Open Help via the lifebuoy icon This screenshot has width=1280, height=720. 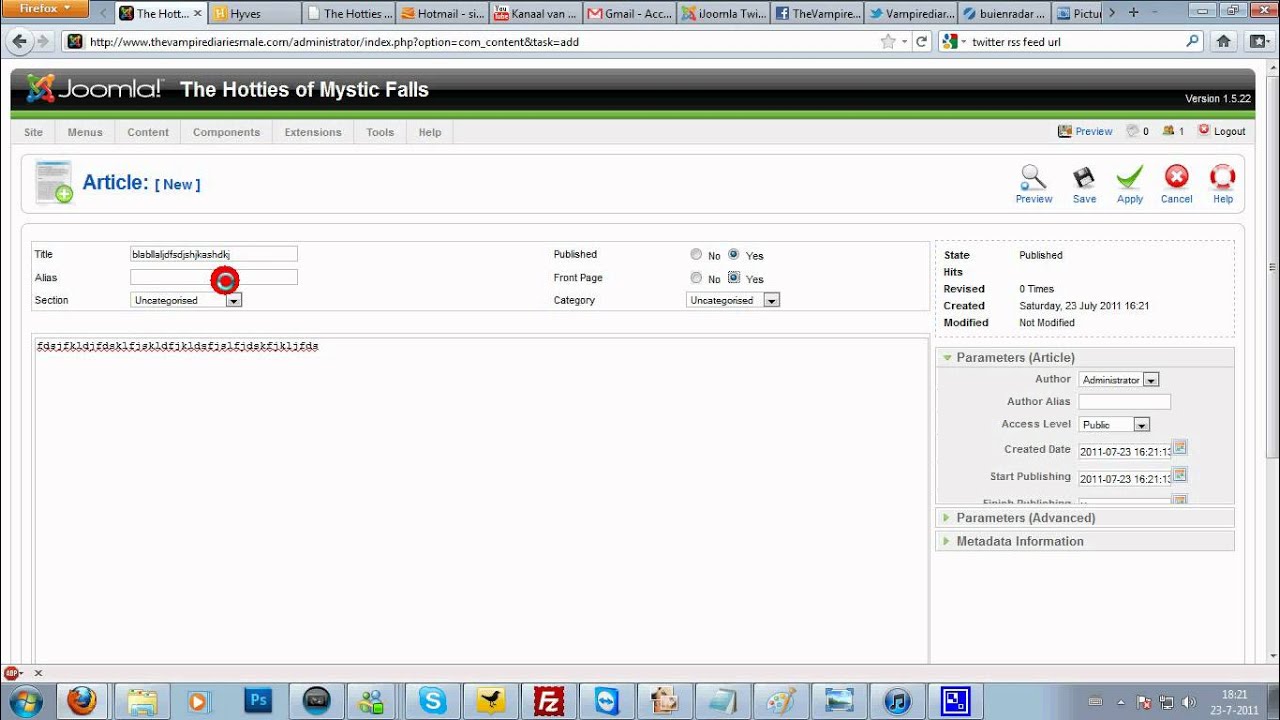[x=1223, y=178]
